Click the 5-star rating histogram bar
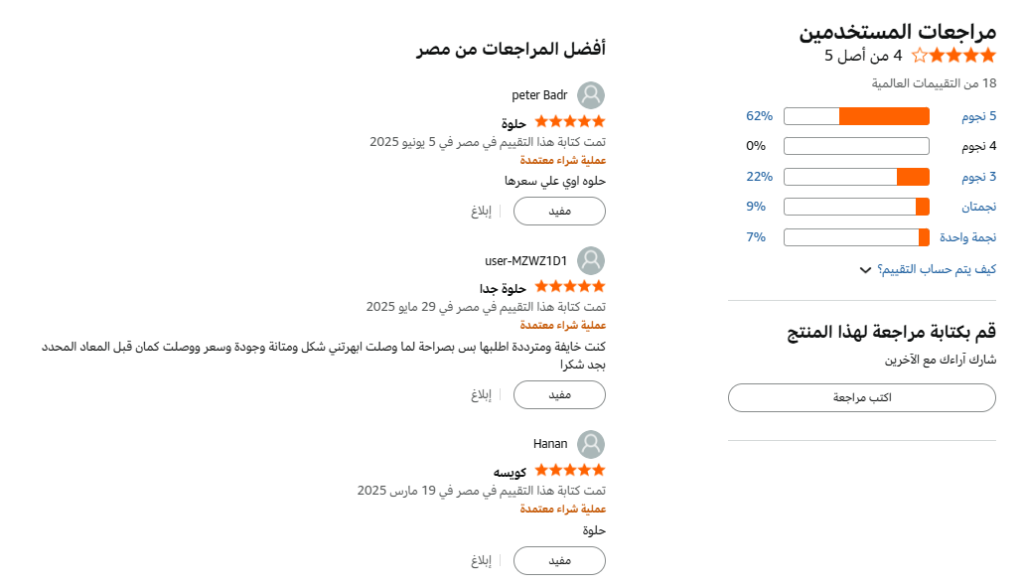 pos(857,116)
